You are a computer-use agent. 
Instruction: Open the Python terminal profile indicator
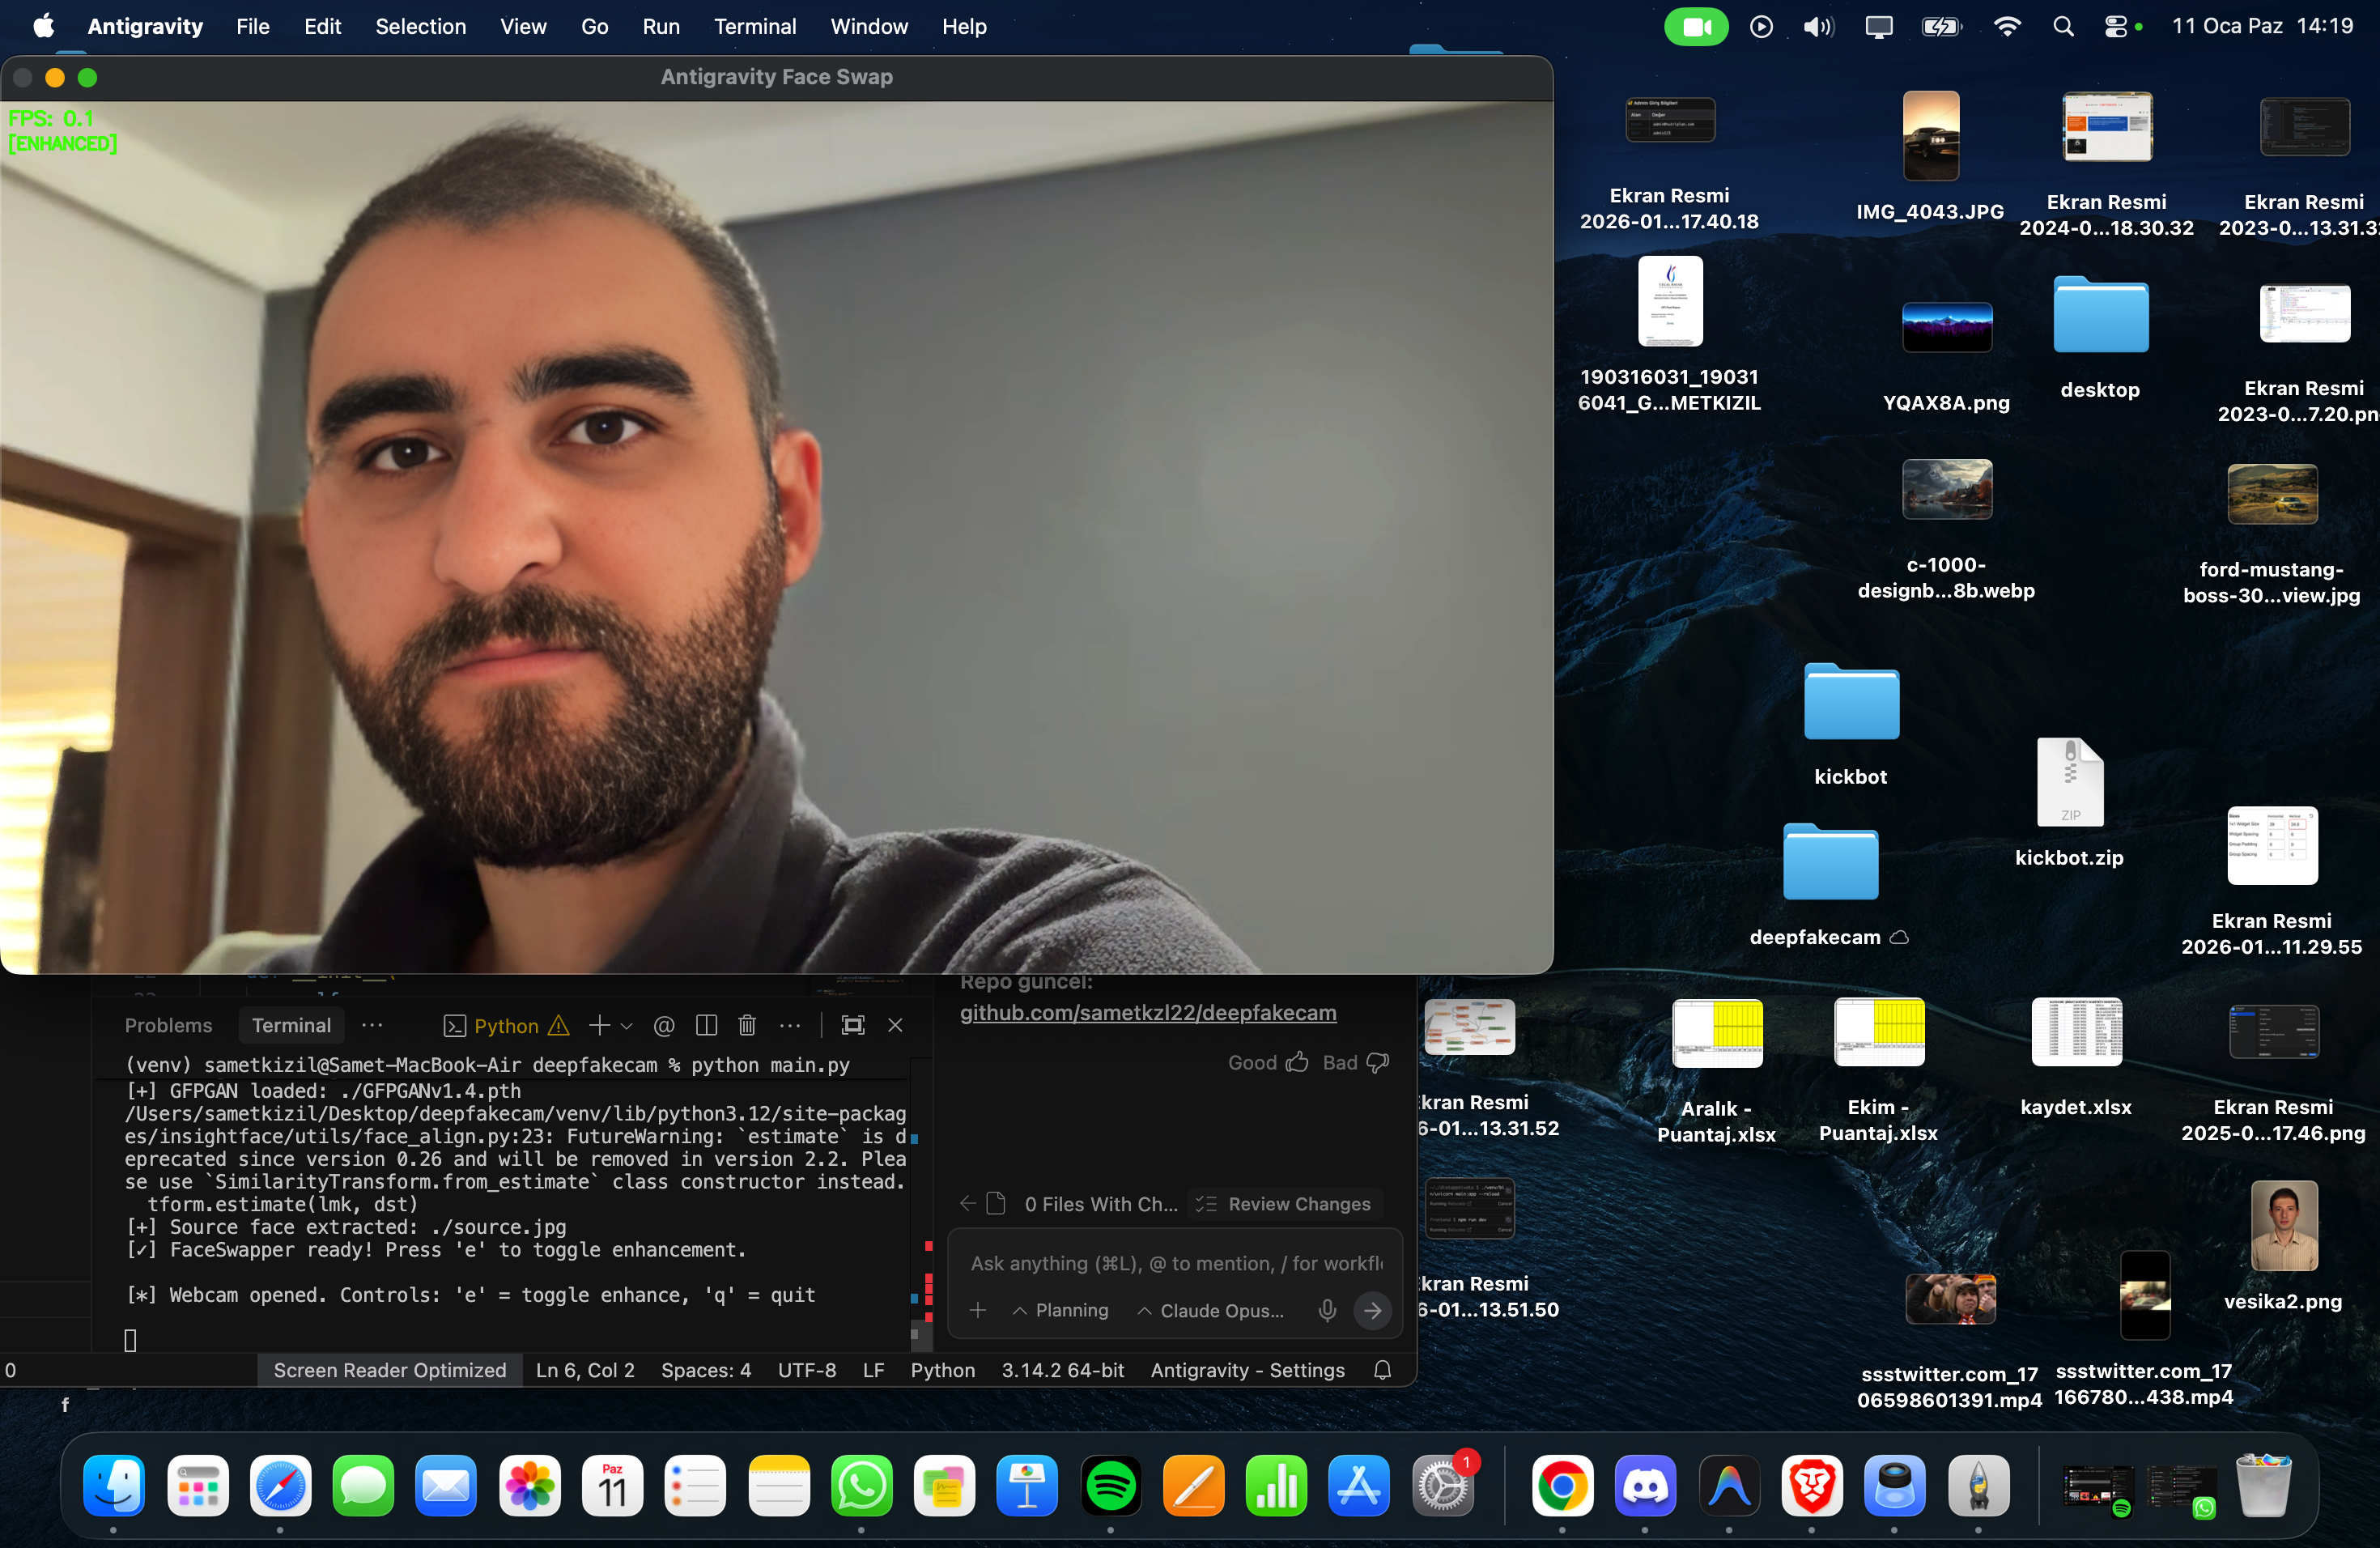(506, 1025)
